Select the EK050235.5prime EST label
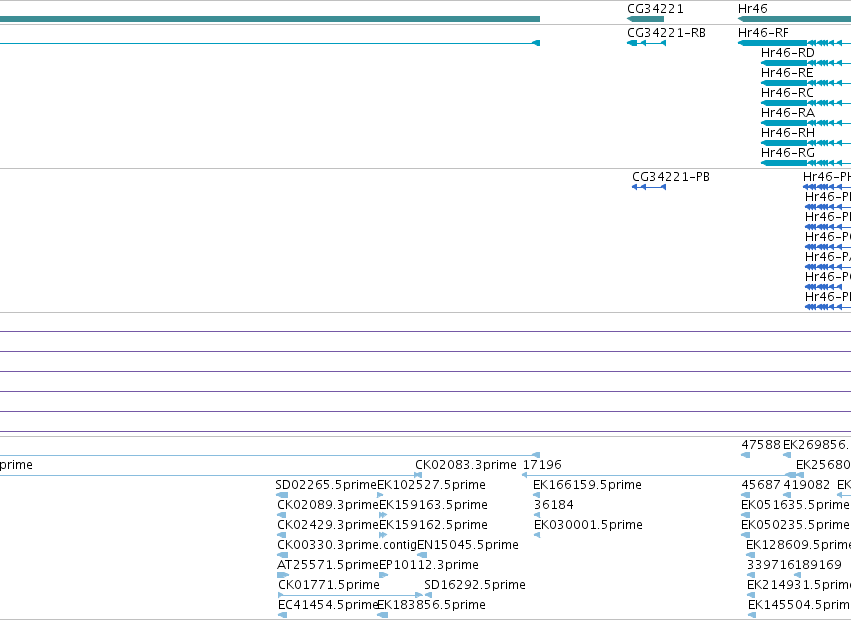The image size is (851, 620). [795, 525]
